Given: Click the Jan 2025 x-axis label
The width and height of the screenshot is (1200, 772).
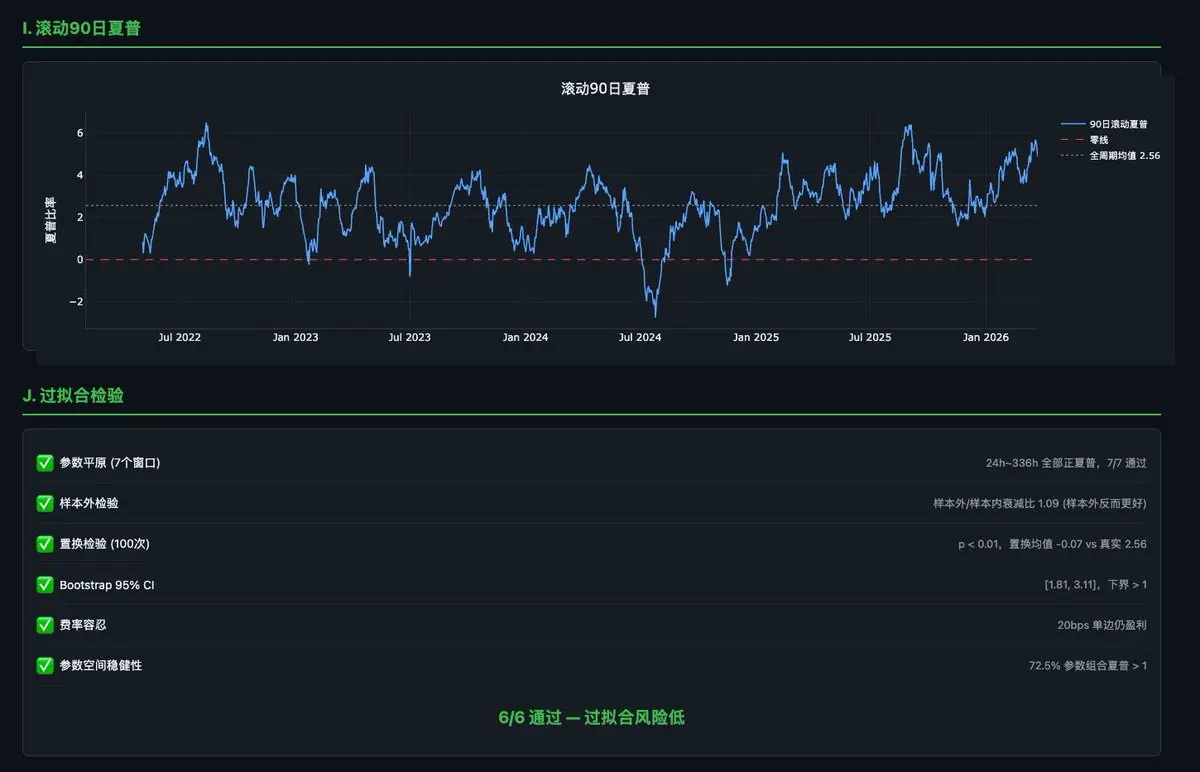Looking at the screenshot, I should click(x=756, y=337).
